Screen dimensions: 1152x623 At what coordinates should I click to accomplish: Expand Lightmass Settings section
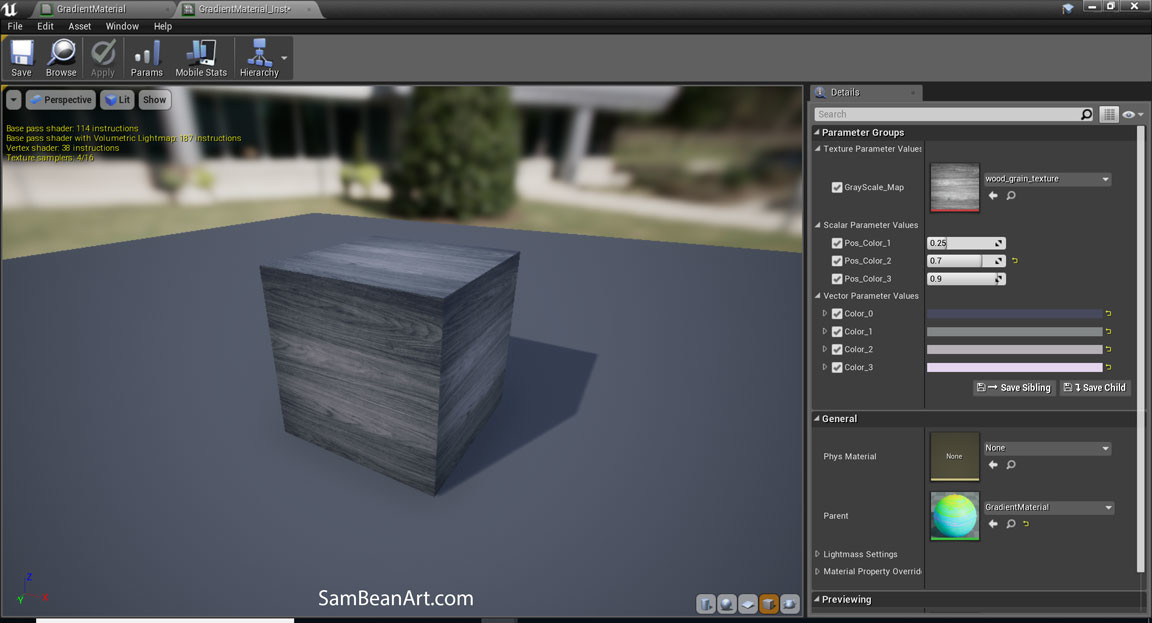[817, 554]
